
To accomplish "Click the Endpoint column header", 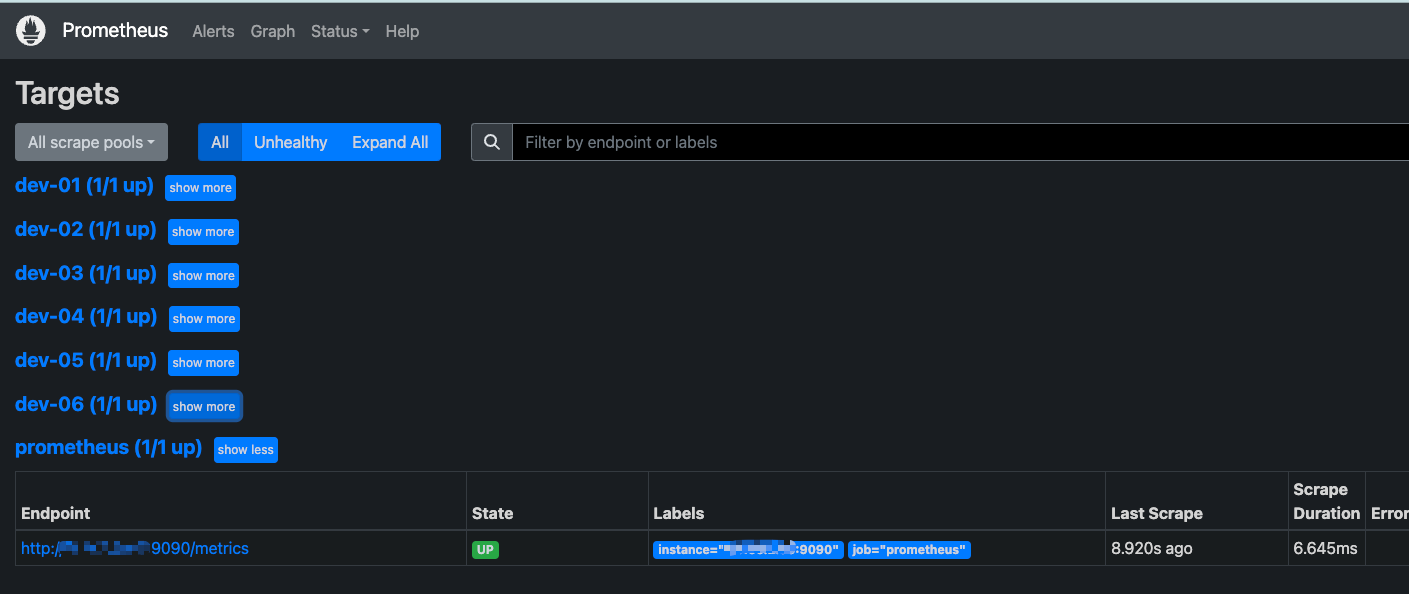I will click(x=56, y=513).
